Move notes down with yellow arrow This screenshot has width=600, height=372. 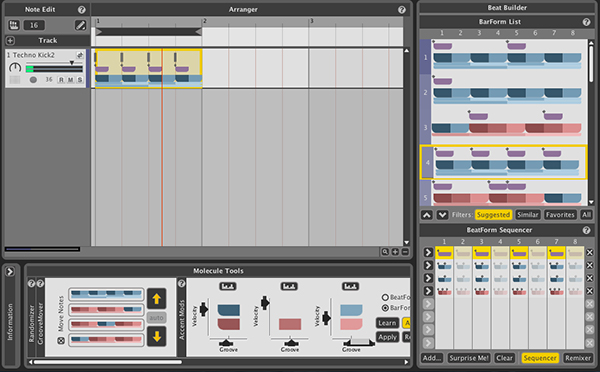(x=157, y=336)
